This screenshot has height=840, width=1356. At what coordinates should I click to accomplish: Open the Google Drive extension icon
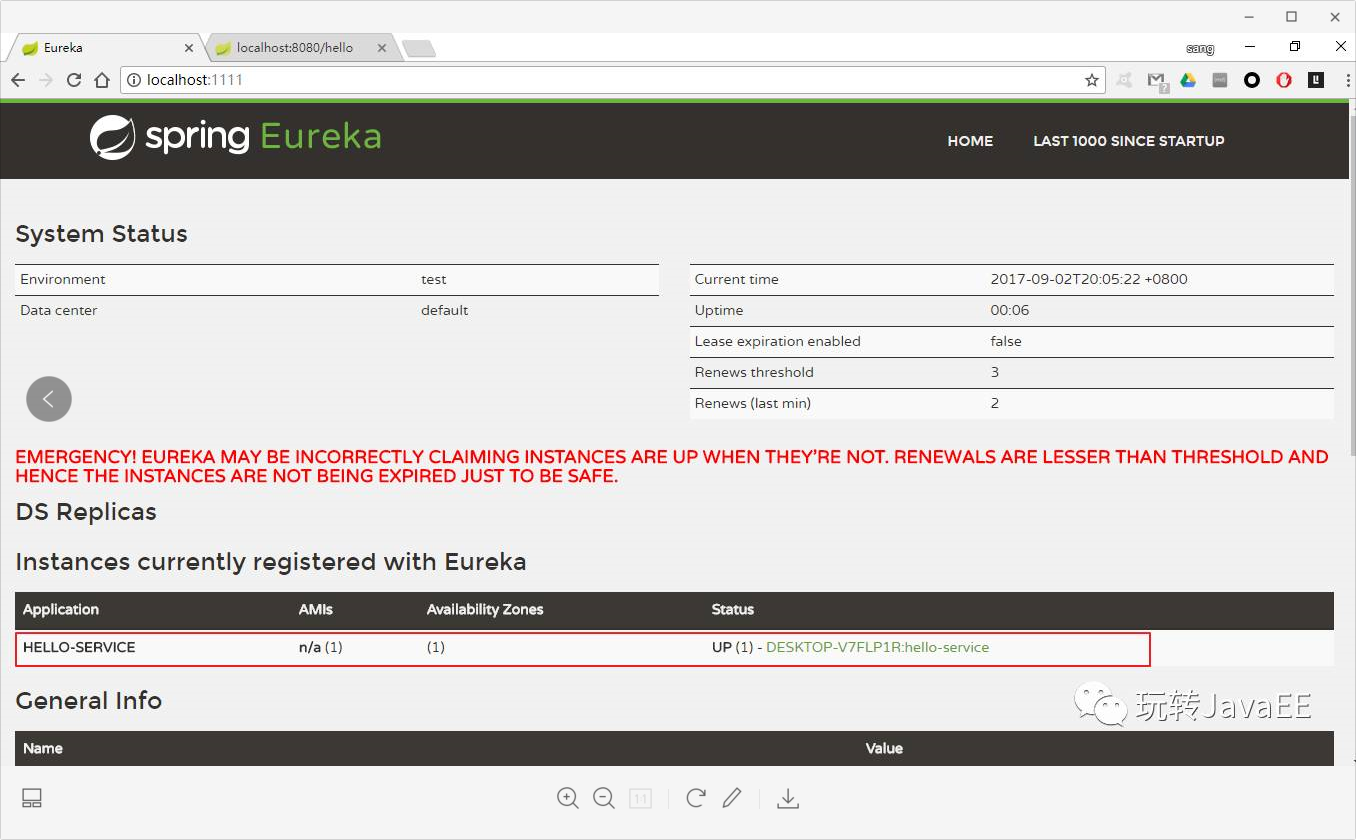click(1188, 80)
